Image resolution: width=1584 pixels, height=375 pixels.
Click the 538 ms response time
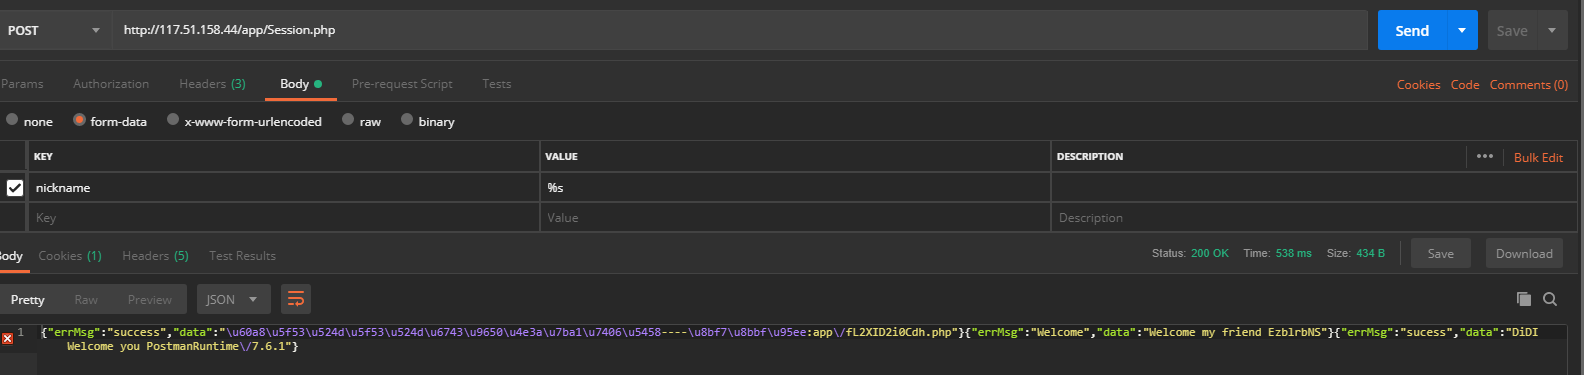coord(1293,254)
